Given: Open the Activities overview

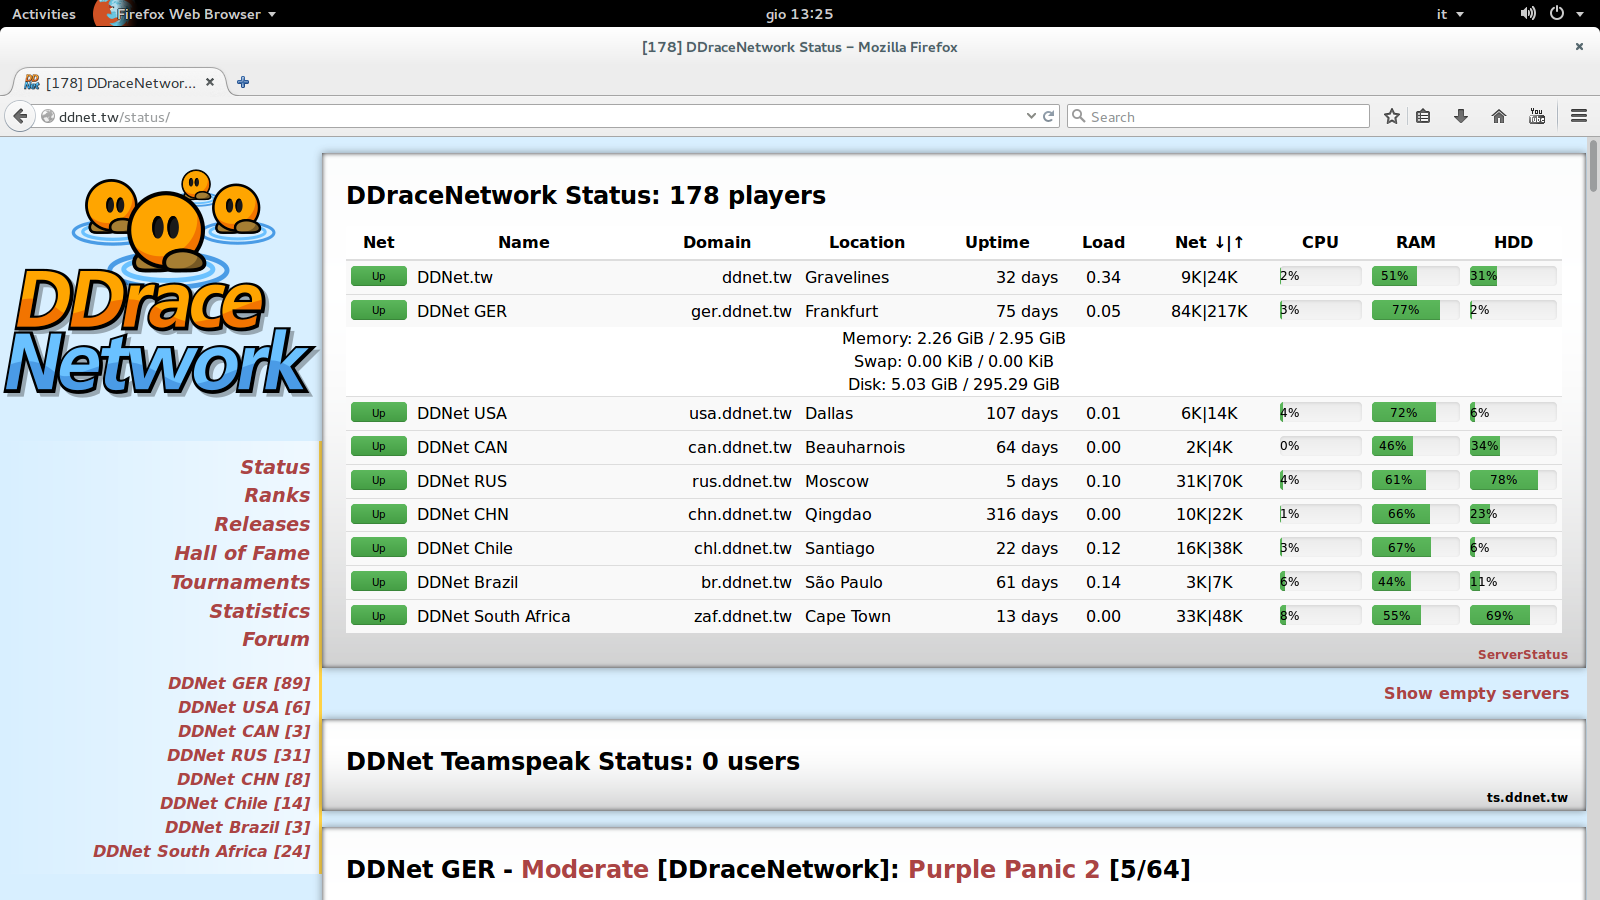Looking at the screenshot, I should [44, 14].
